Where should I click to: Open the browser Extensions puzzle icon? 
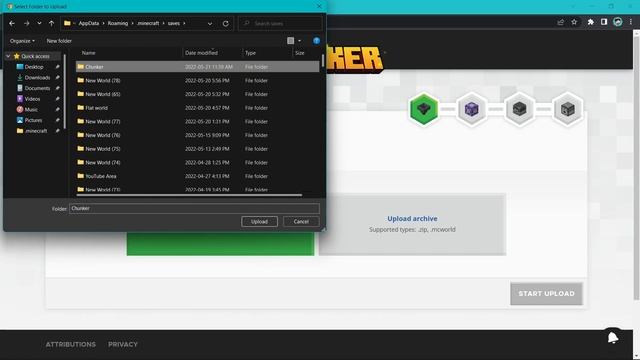[590, 22]
